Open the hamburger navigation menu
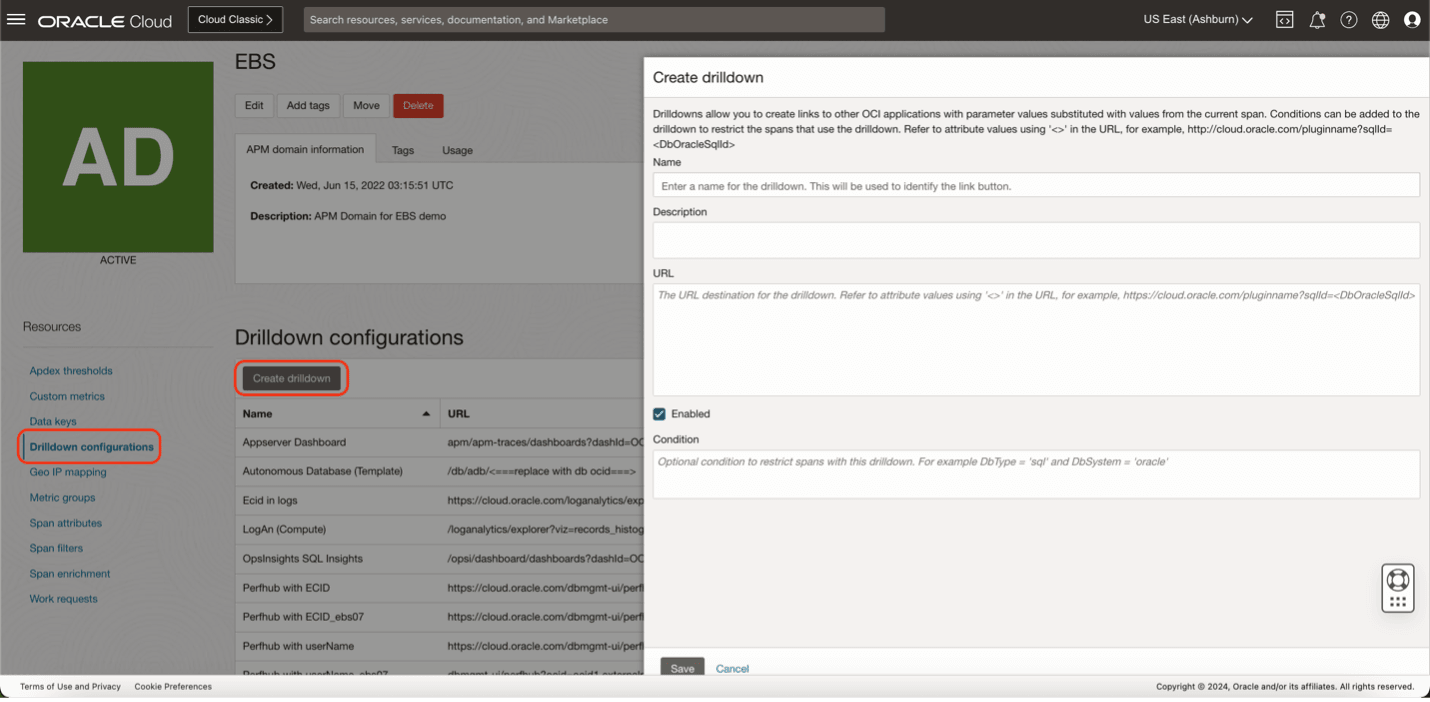Image resolution: width=1430 pixels, height=702 pixels. tap(16, 19)
